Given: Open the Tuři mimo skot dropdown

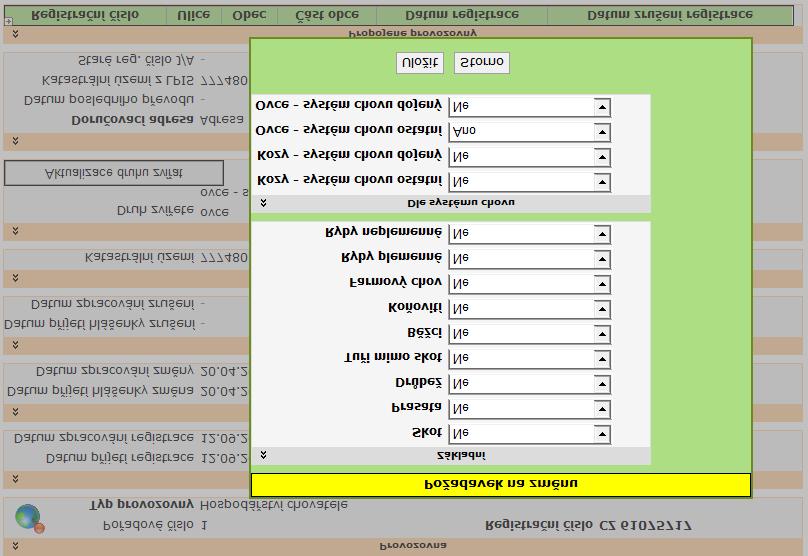Looking at the screenshot, I should [530, 359].
